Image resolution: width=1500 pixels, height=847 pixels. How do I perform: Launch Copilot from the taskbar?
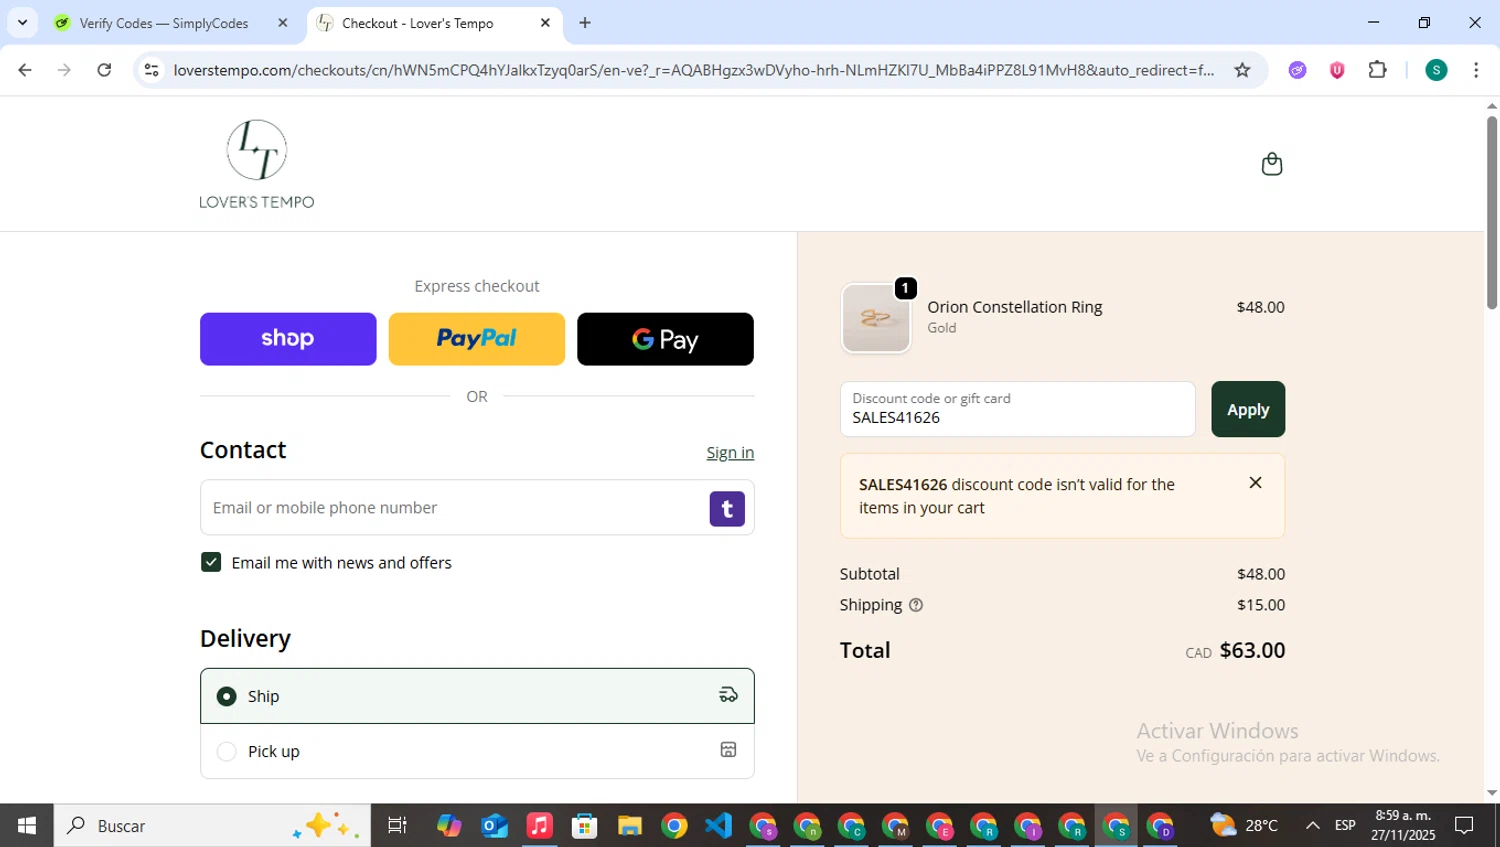click(x=449, y=826)
